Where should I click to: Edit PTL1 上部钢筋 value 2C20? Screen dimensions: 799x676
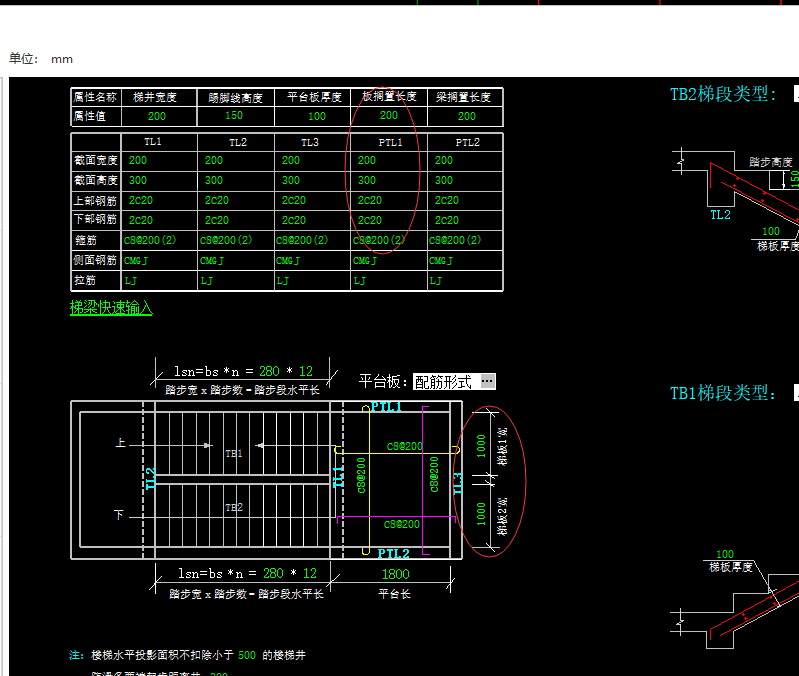[x=369, y=201]
